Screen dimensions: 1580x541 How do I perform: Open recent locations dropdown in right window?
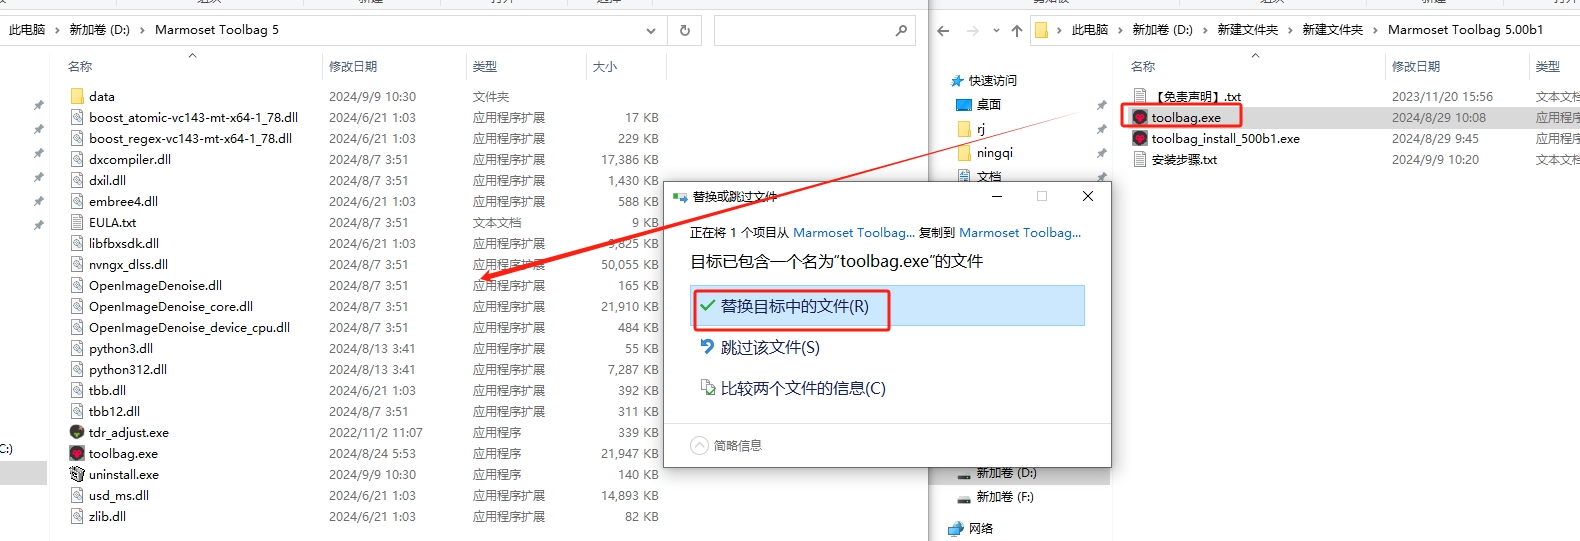point(997,31)
